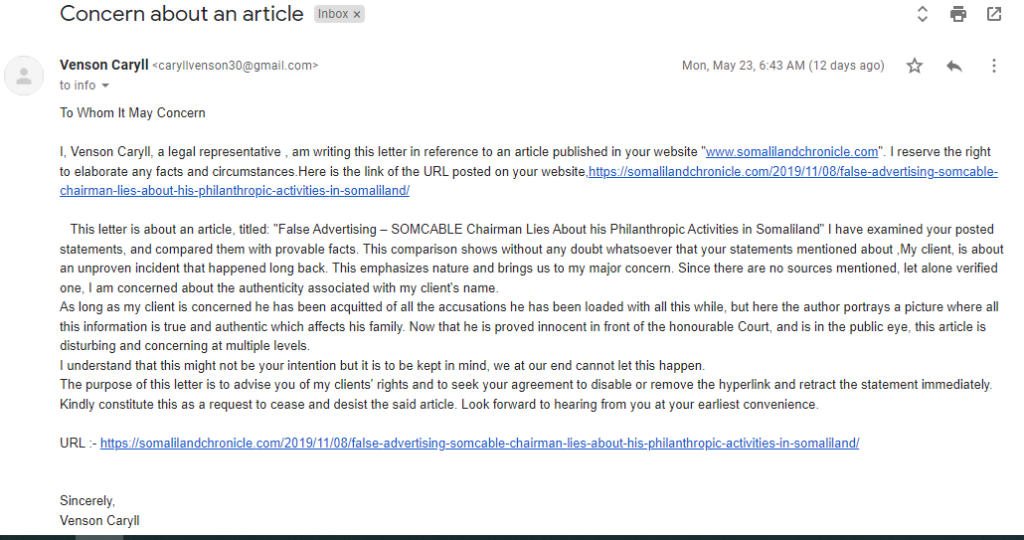This screenshot has height=540, width=1024.
Task: Open email in new window icon
Action: pyautogui.click(x=994, y=14)
